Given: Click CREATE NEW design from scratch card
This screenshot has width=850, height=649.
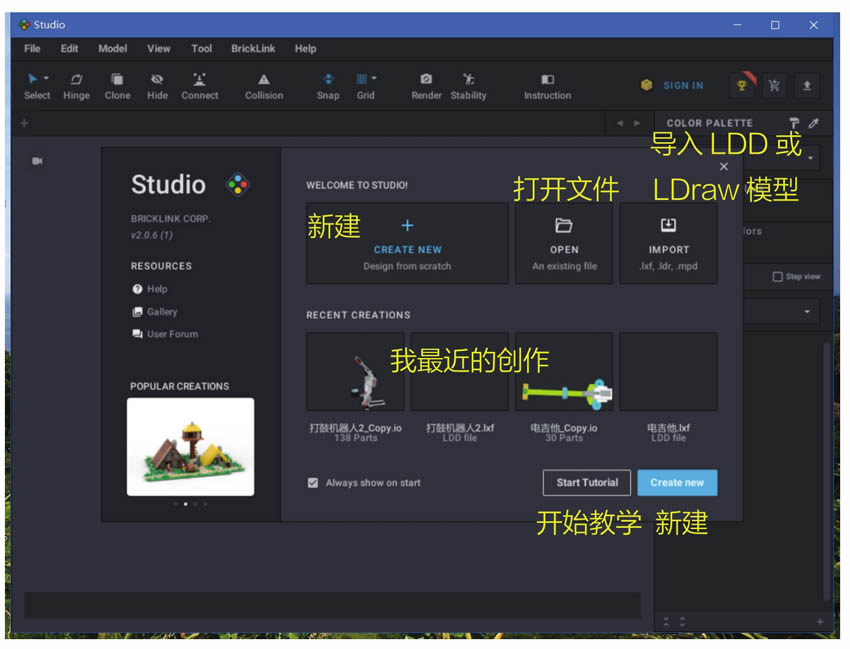Looking at the screenshot, I should coord(407,243).
